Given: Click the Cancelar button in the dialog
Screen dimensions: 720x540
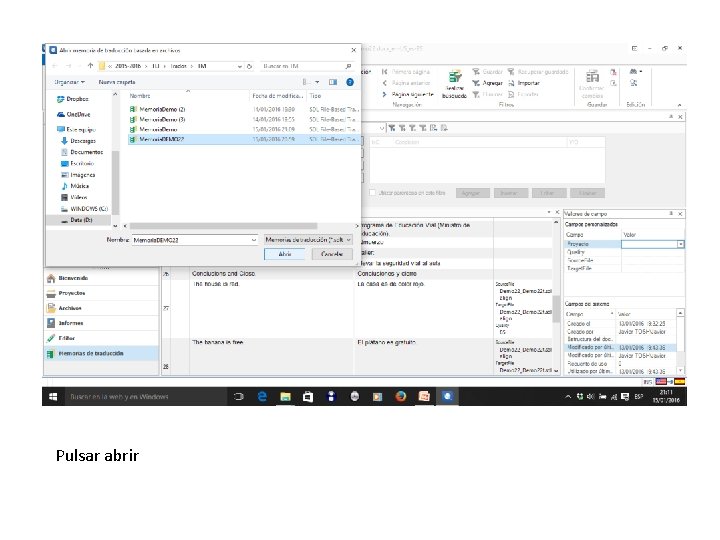Looking at the screenshot, I should coord(332,254).
